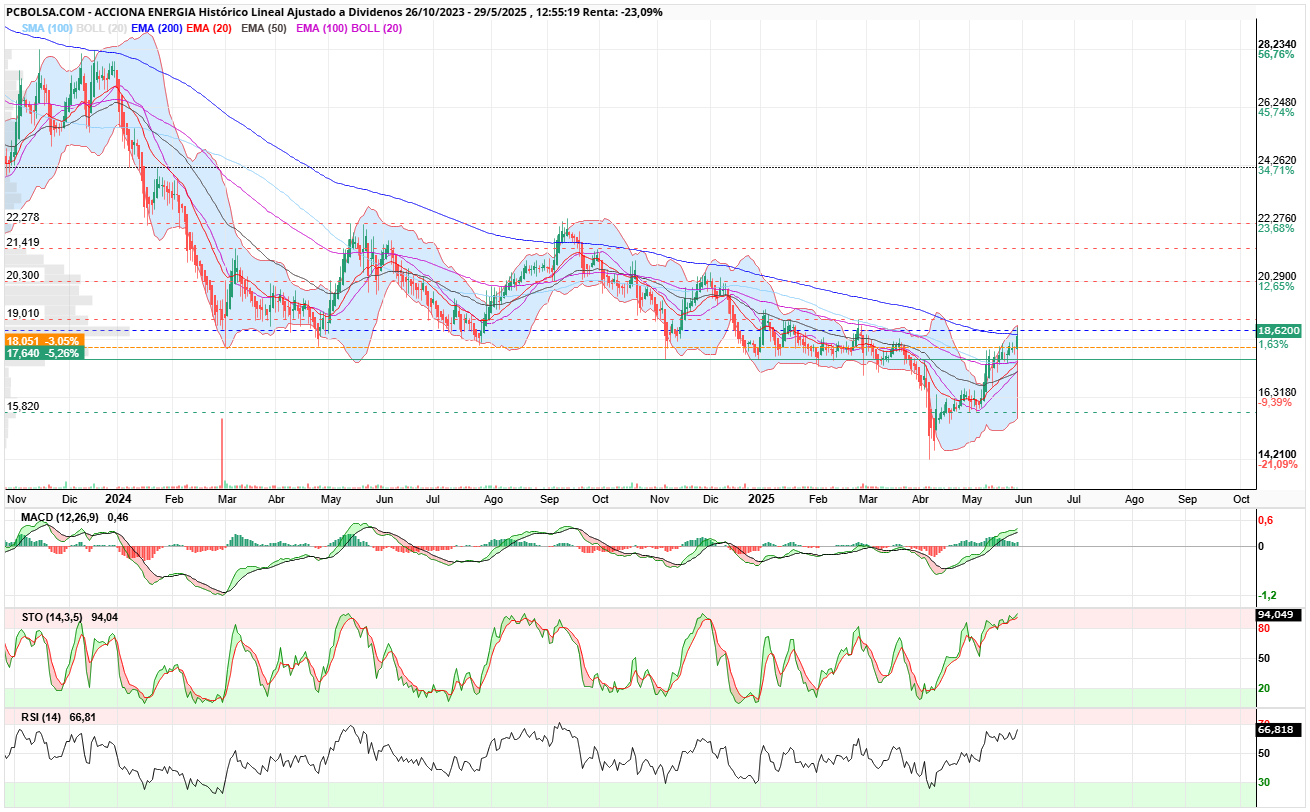Select the 21,419 level label
This screenshot has height=812, width=1310.
point(23,242)
